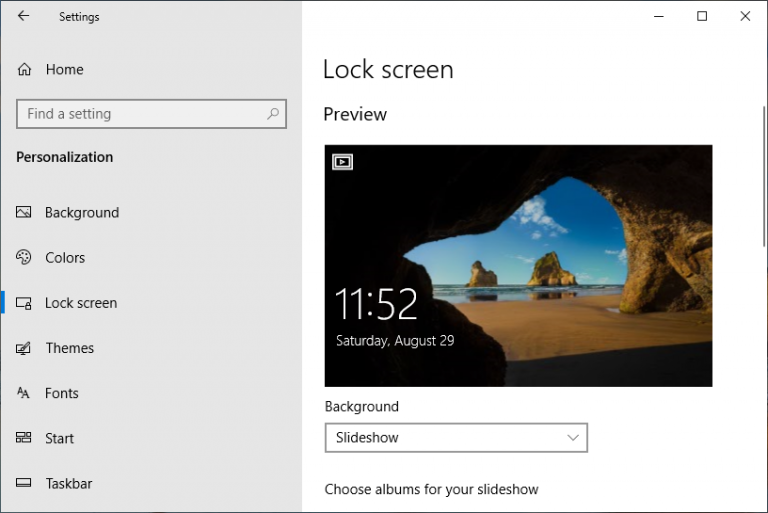This screenshot has width=768, height=513.
Task: Switch to the Colors section
Action: click(65, 258)
